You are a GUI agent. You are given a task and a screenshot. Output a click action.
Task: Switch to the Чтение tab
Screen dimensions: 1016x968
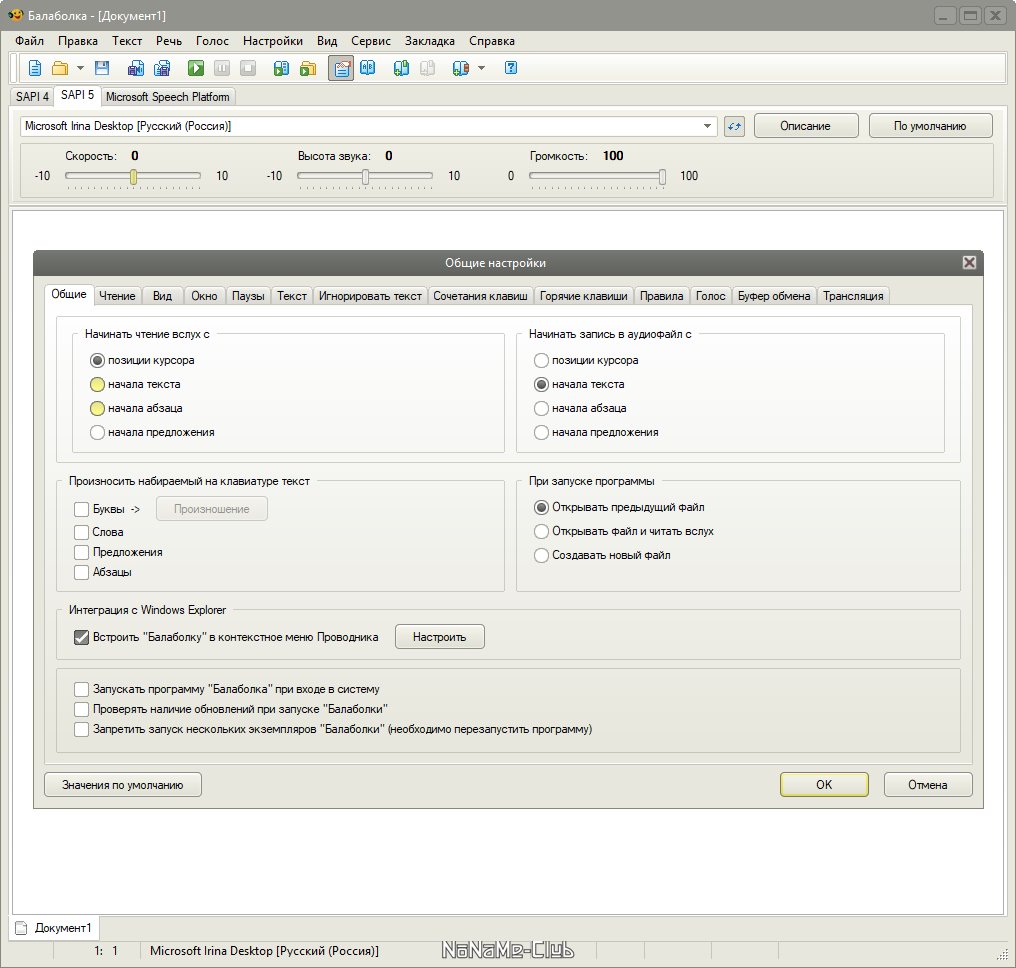tap(117, 296)
